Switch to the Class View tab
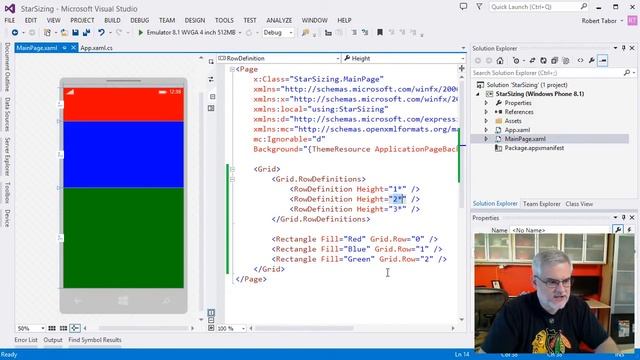Screen dimensions: 640x360 coord(579,204)
